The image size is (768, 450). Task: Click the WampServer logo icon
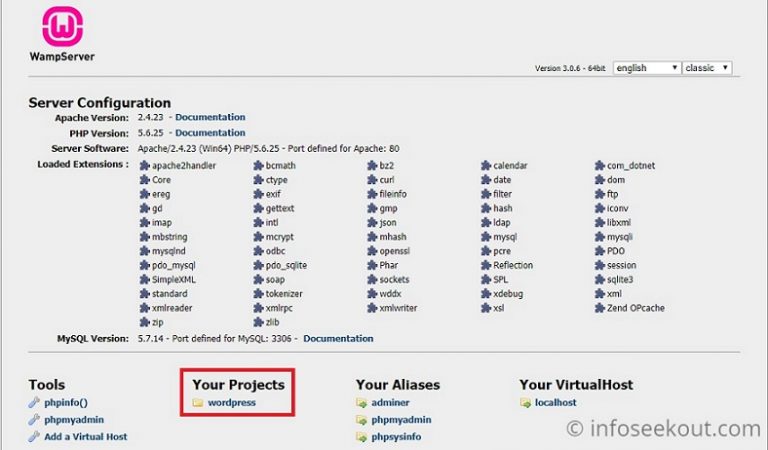coord(63,26)
